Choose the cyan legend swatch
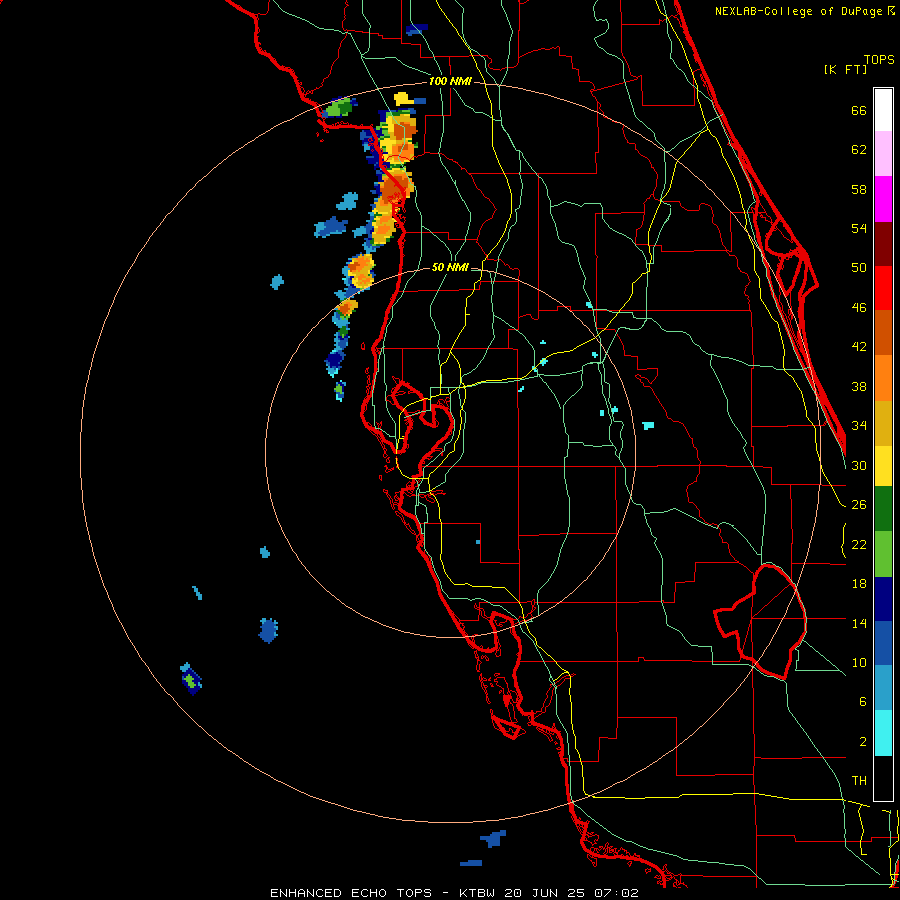 click(883, 733)
